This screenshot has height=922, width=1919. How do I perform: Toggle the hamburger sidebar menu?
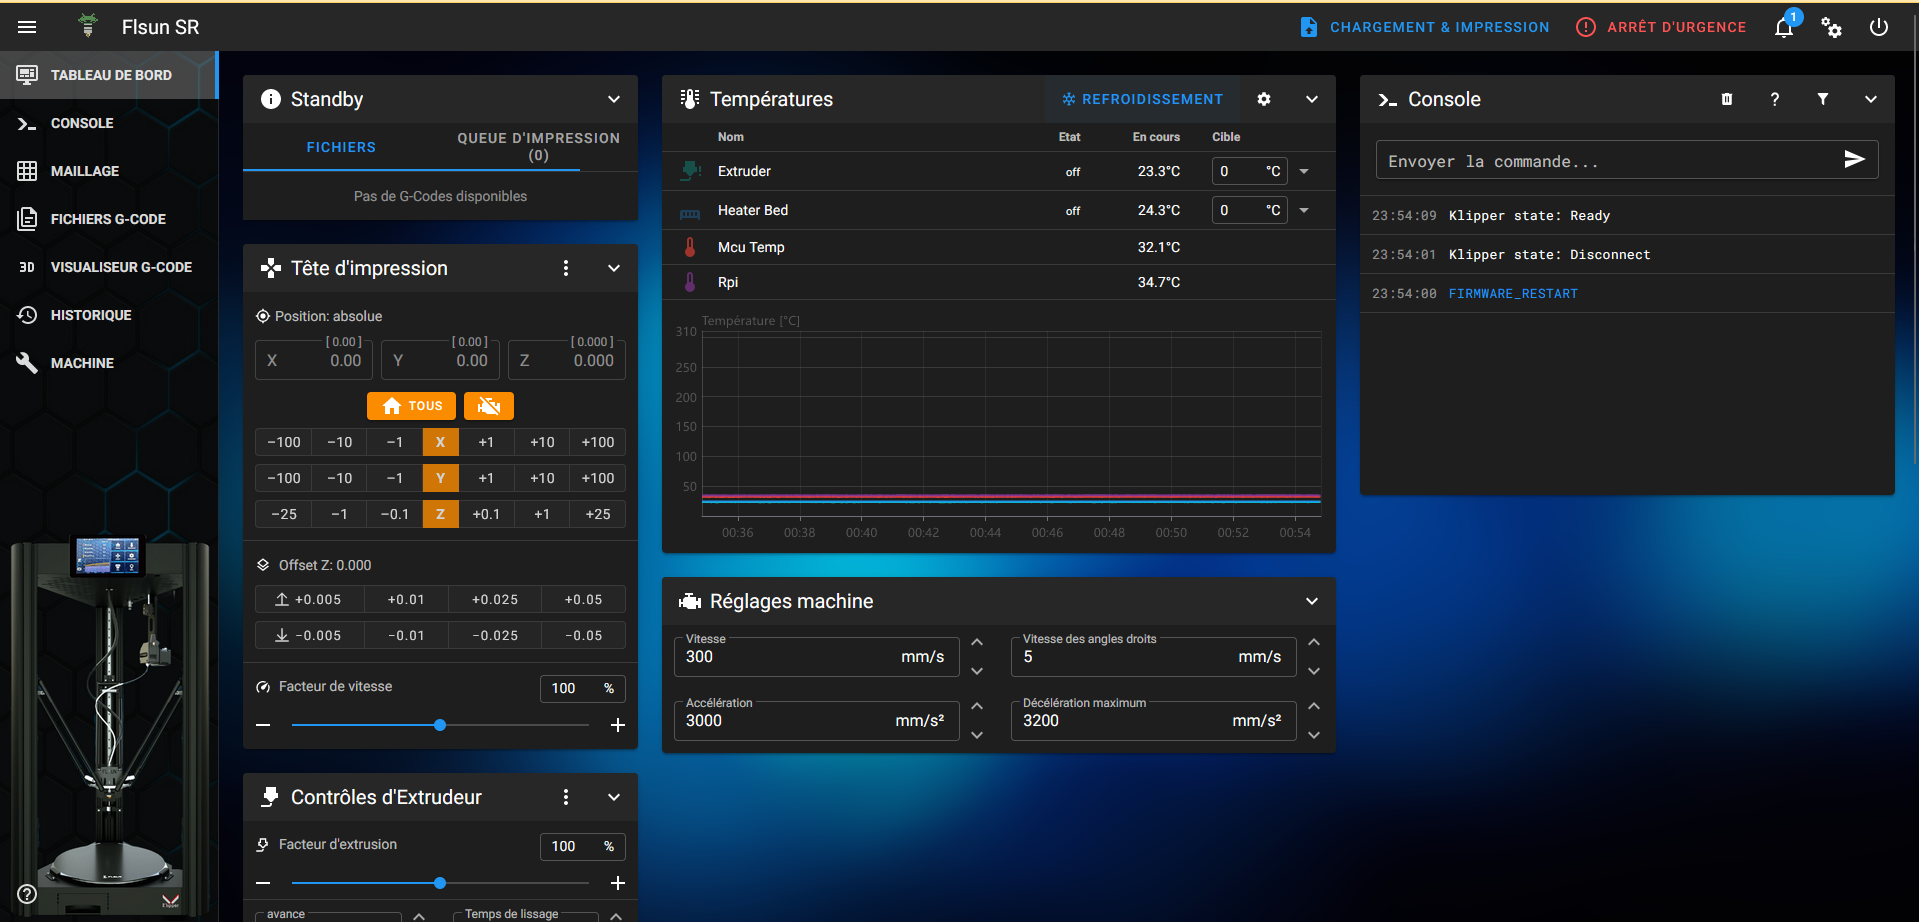27,27
